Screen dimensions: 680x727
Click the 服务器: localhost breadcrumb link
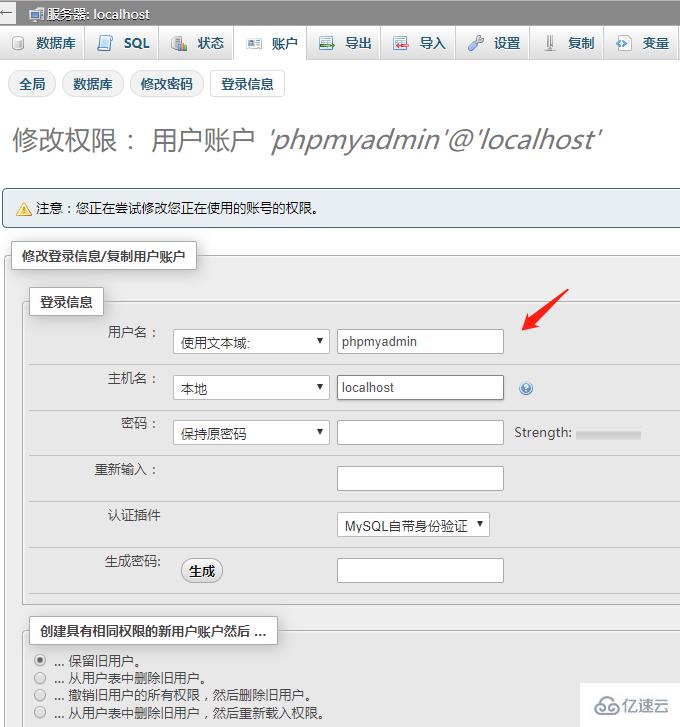(98, 14)
